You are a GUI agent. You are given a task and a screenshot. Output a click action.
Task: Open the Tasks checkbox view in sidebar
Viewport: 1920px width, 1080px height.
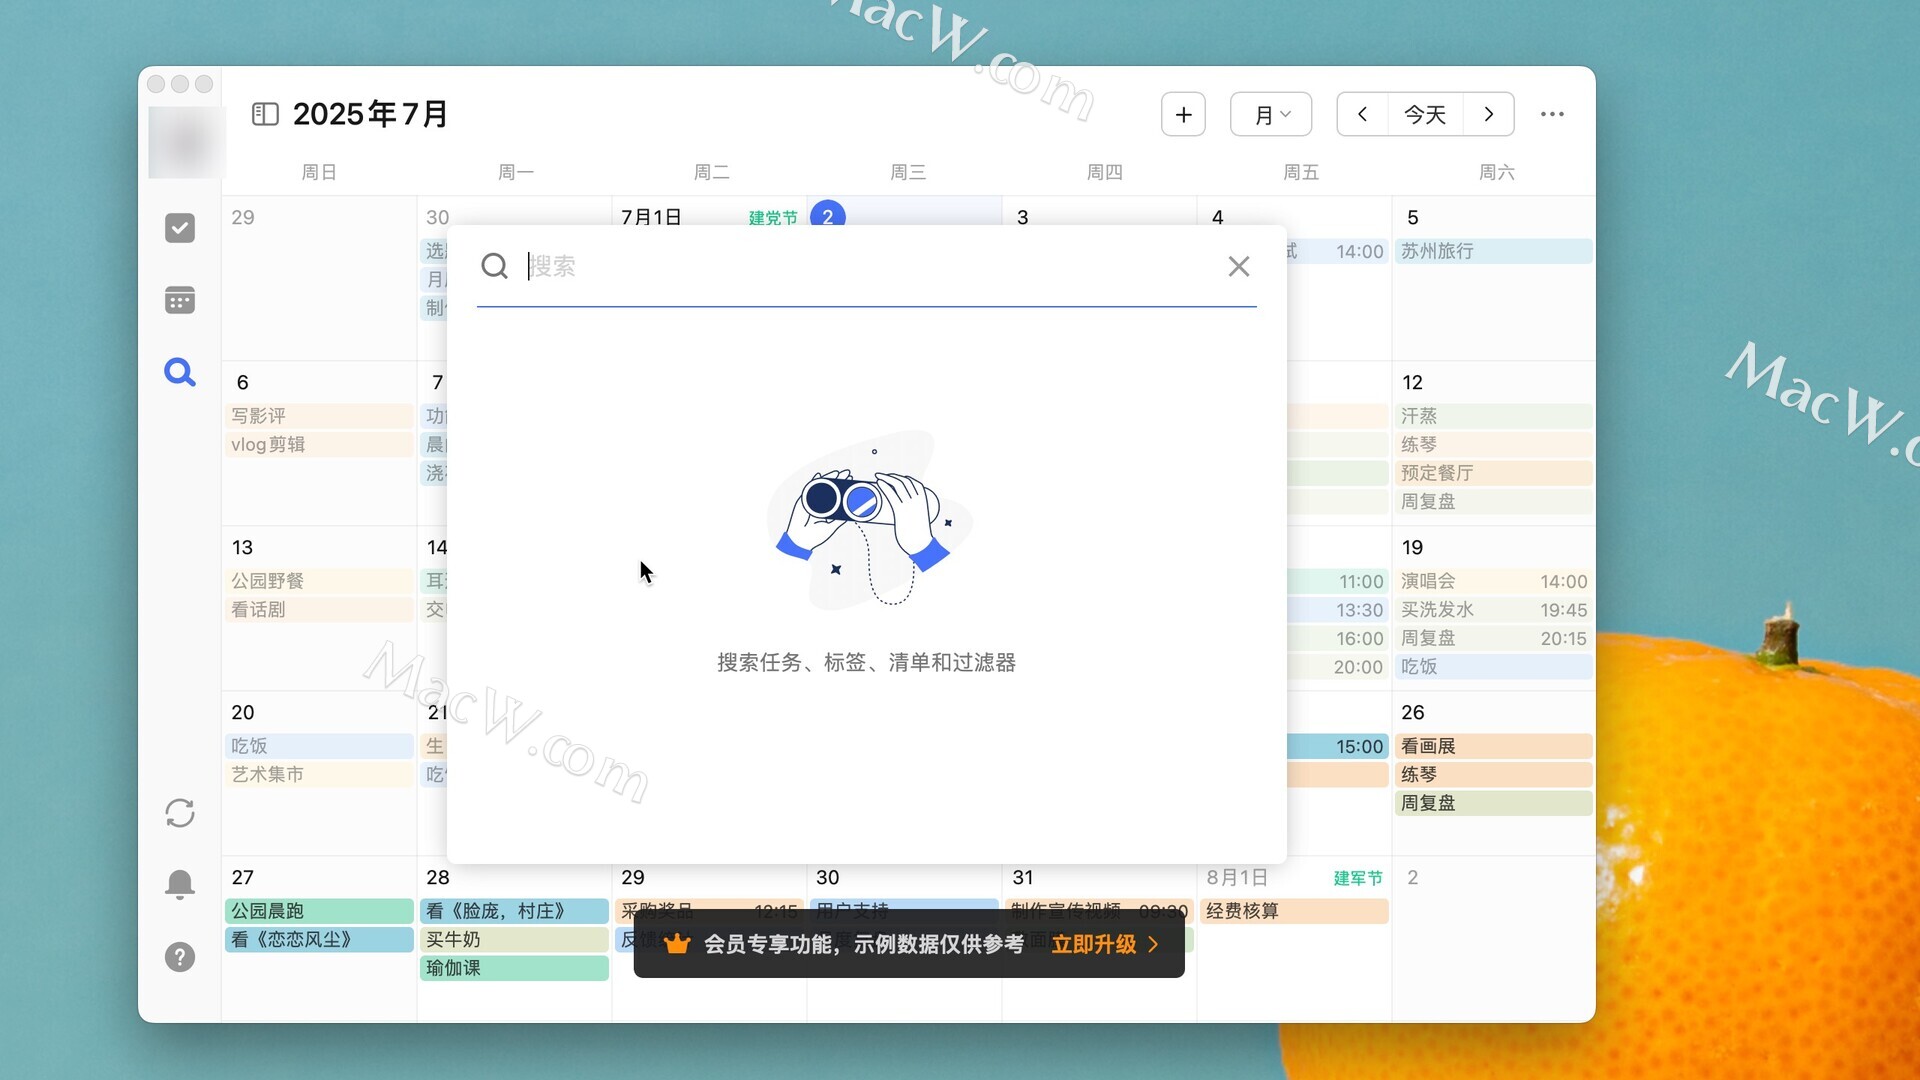point(180,228)
